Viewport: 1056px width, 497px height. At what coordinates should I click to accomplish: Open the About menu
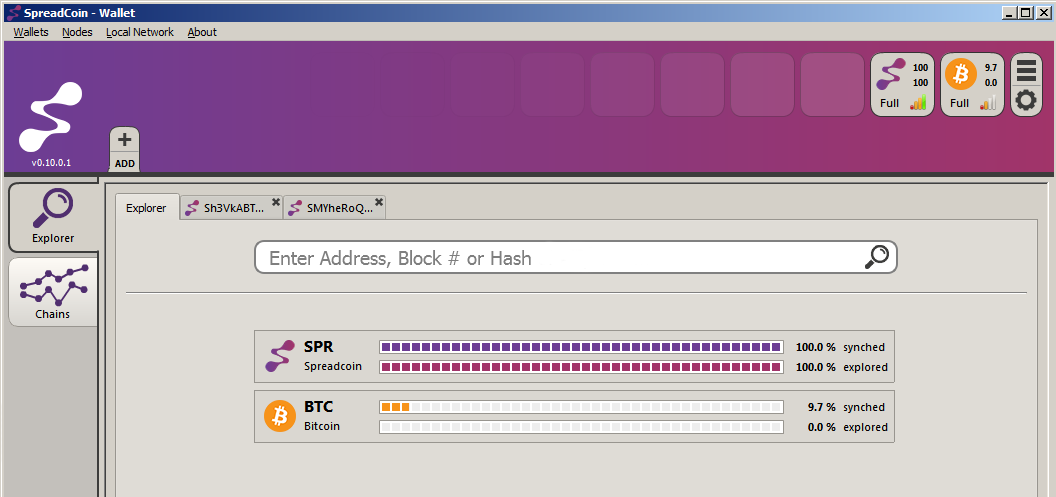(x=202, y=32)
